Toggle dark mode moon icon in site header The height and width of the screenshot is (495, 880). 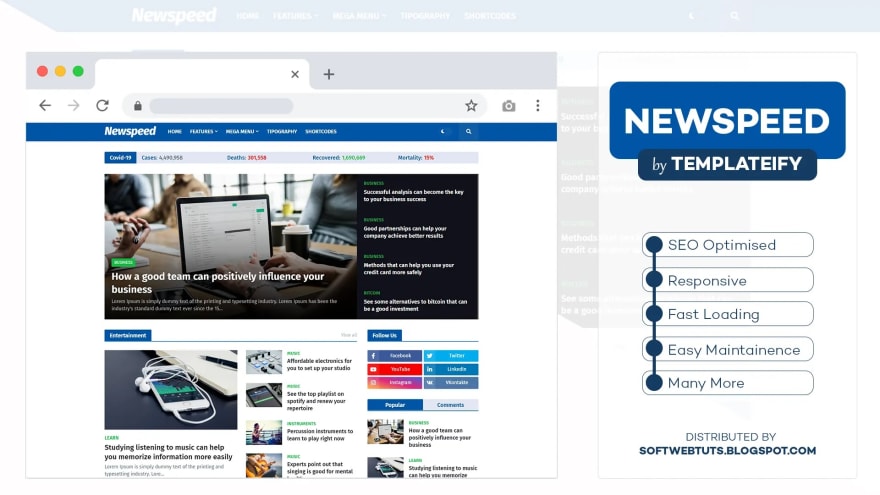tap(442, 131)
